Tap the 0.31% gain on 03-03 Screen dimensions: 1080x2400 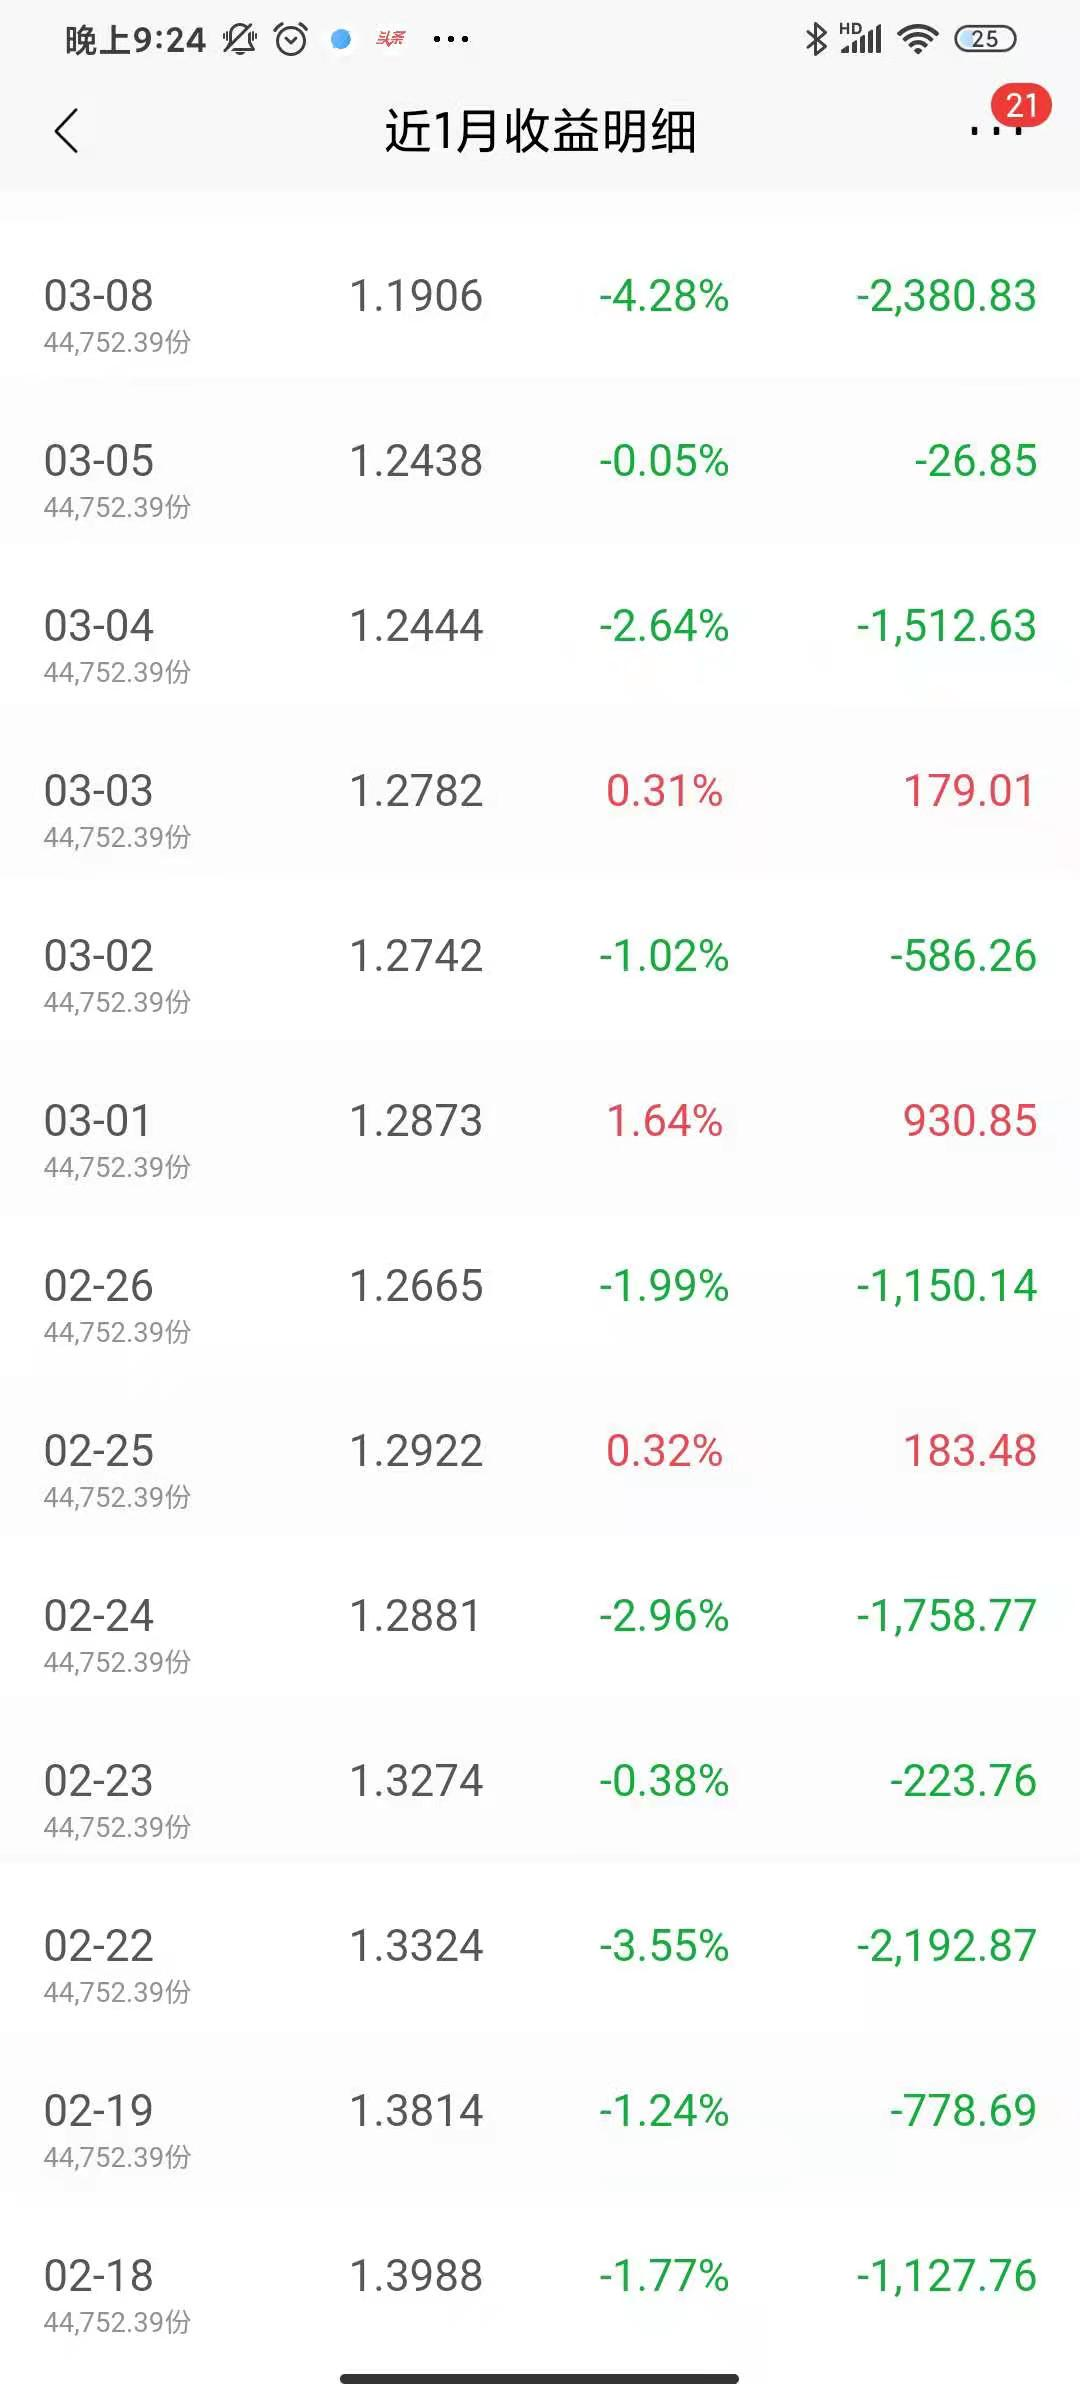click(x=664, y=791)
